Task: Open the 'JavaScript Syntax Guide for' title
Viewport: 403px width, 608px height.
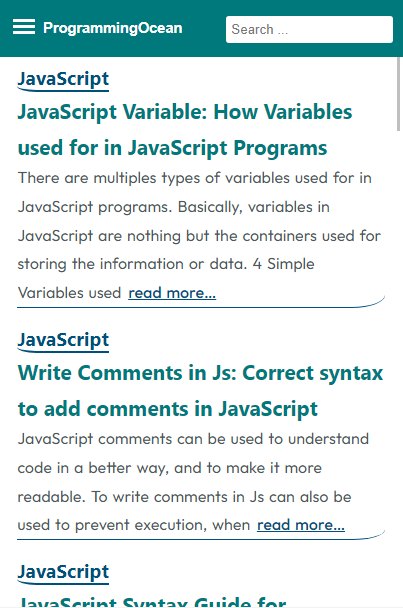Action: point(152,602)
